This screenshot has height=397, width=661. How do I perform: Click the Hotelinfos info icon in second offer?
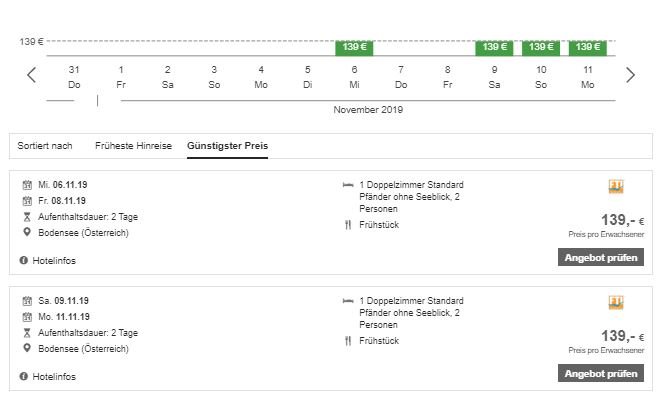24,376
